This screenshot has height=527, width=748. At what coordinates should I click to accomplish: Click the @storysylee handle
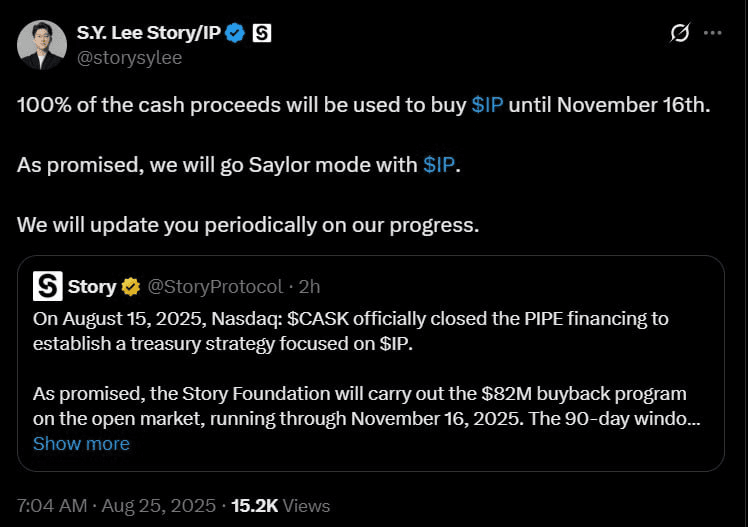pos(129,58)
